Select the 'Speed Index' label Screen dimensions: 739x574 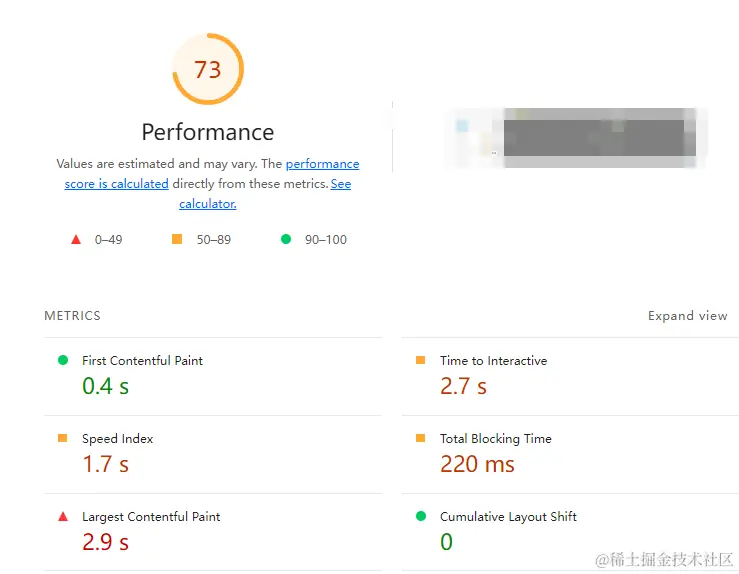click(117, 439)
